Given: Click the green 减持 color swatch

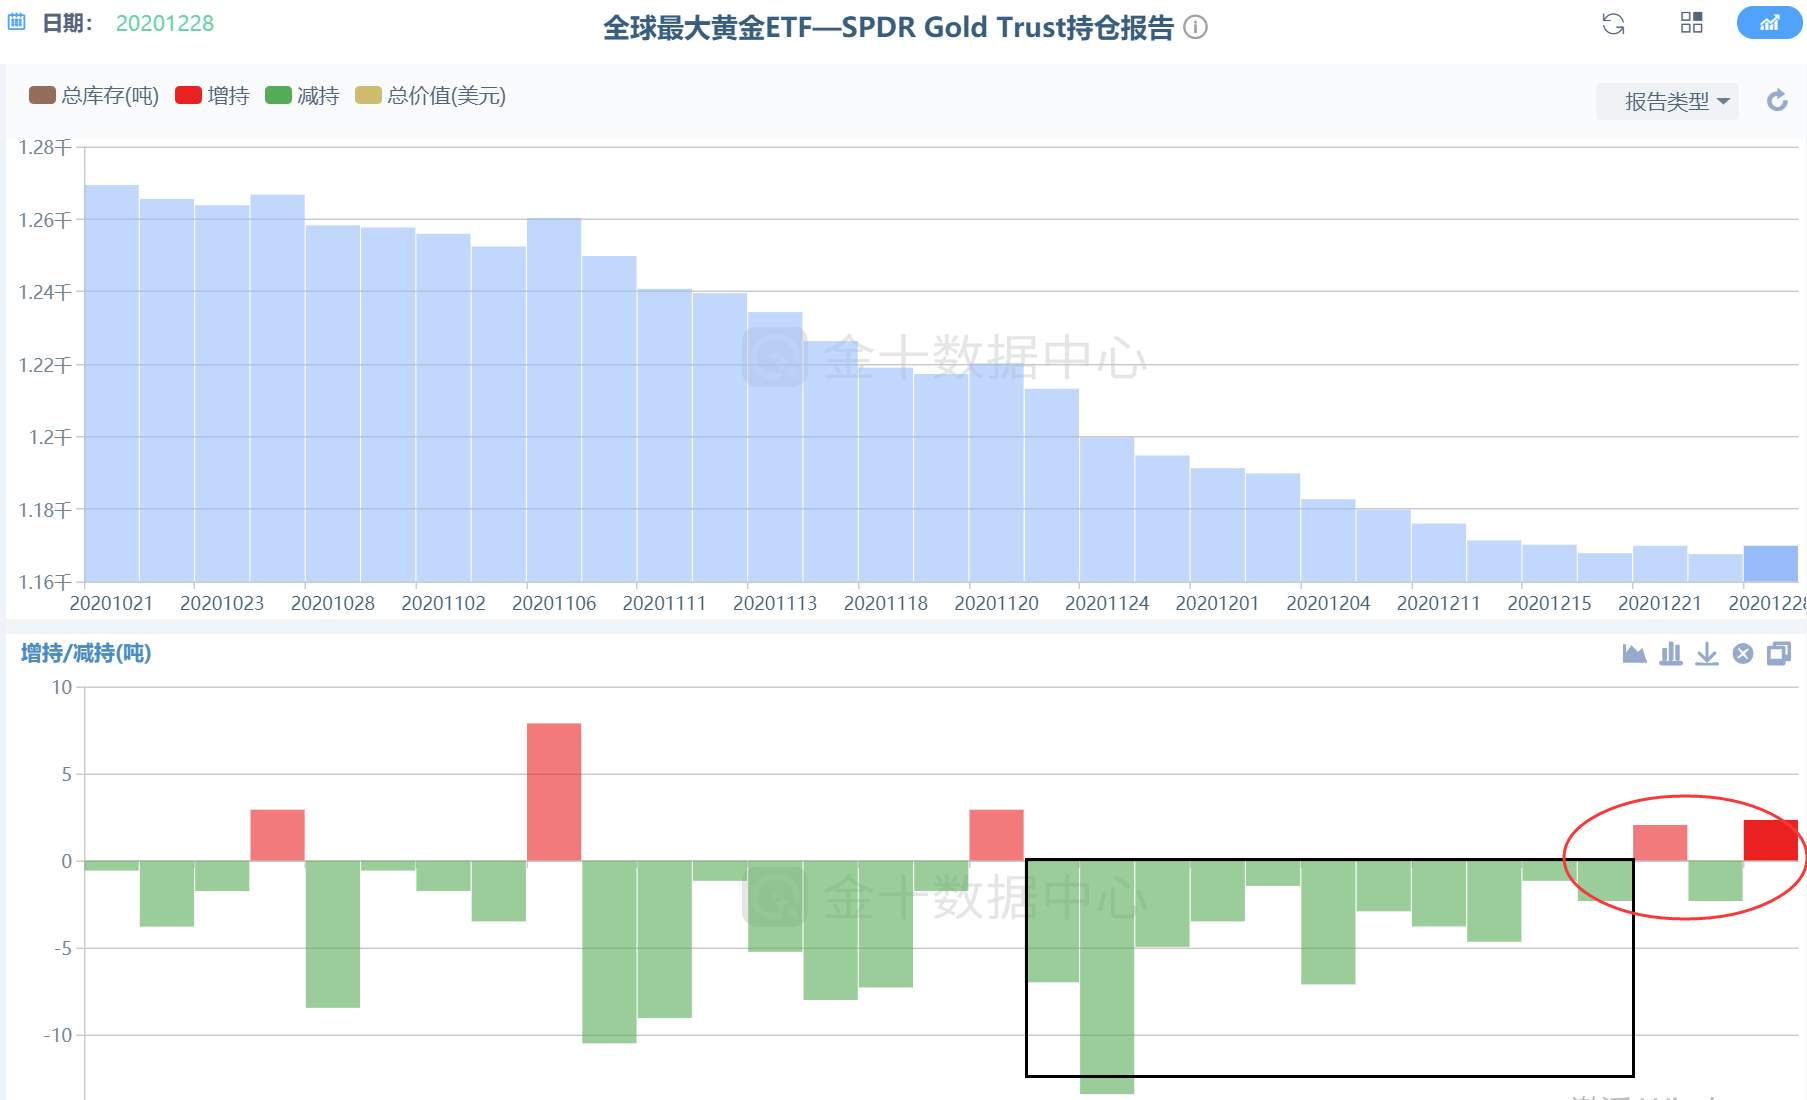Looking at the screenshot, I should [278, 95].
